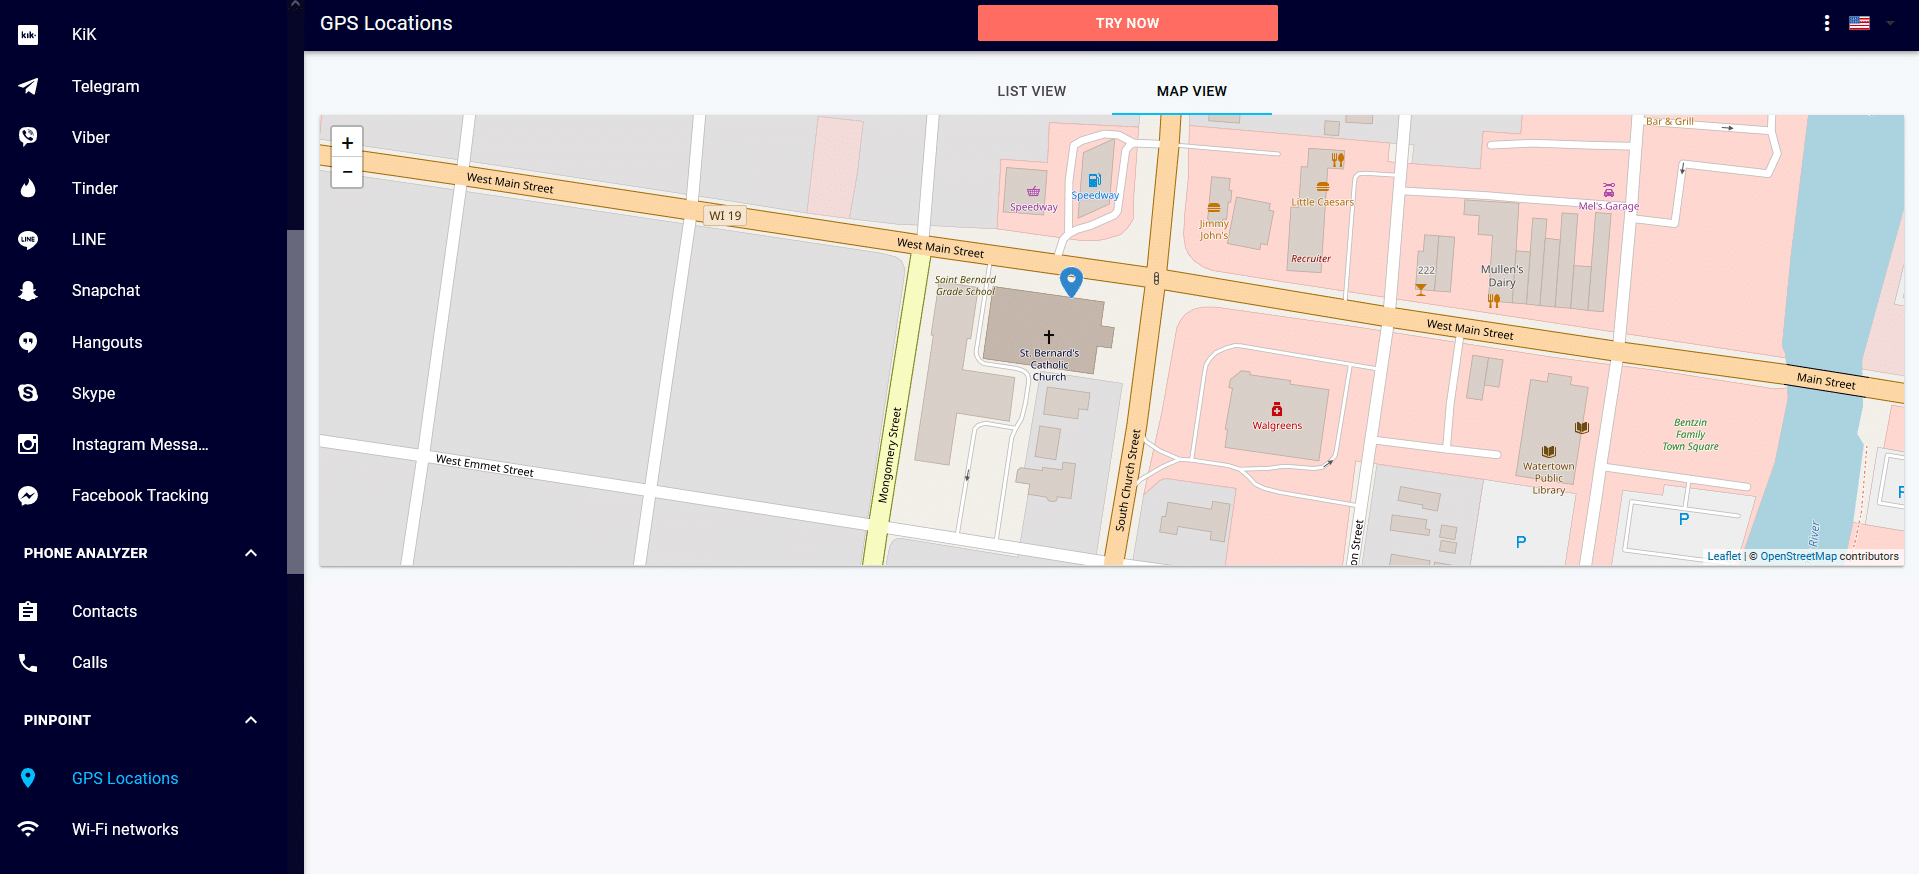
Task: Click the Mullen's Dairy restaurant icon
Action: coord(1494,300)
